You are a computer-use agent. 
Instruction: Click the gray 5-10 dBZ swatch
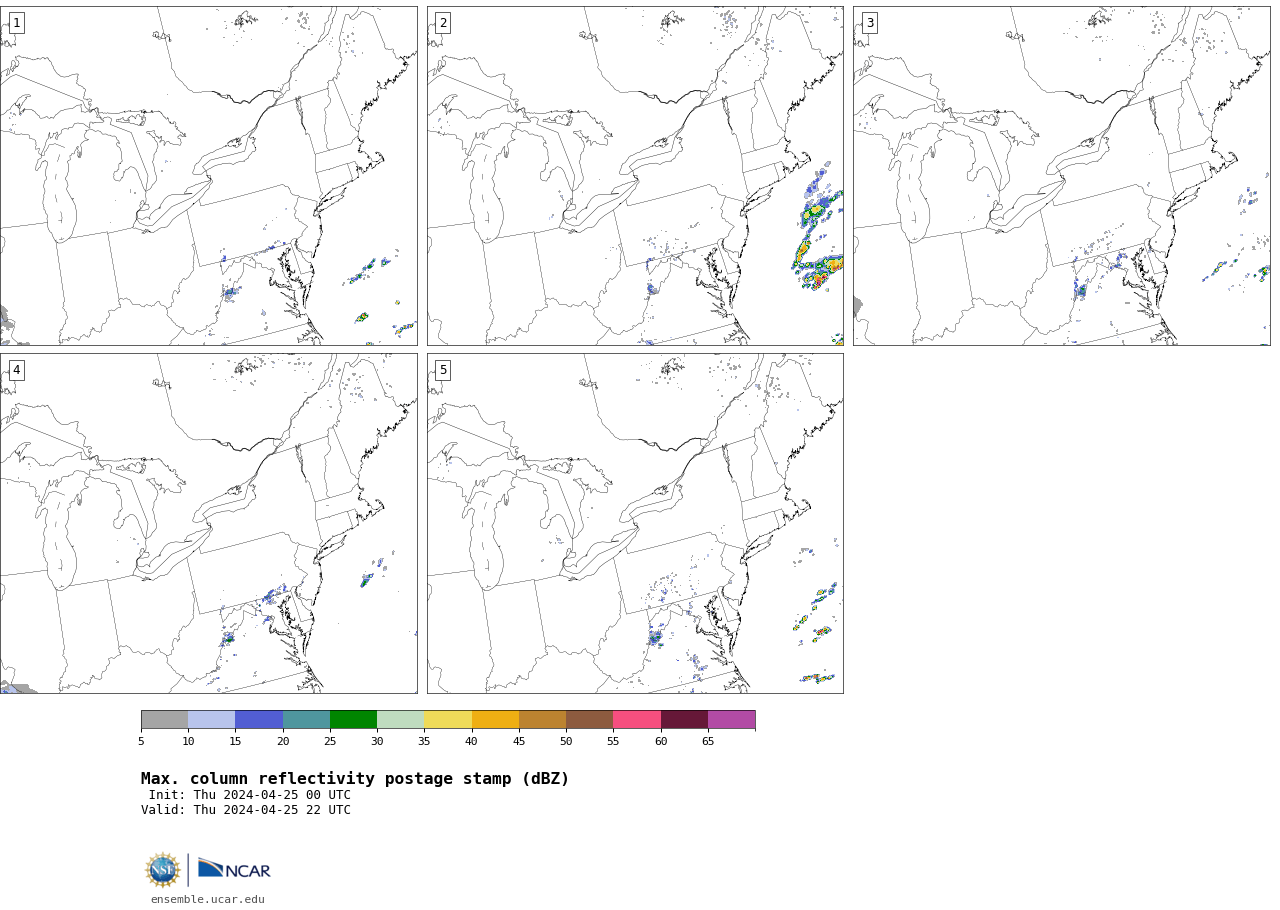point(164,720)
